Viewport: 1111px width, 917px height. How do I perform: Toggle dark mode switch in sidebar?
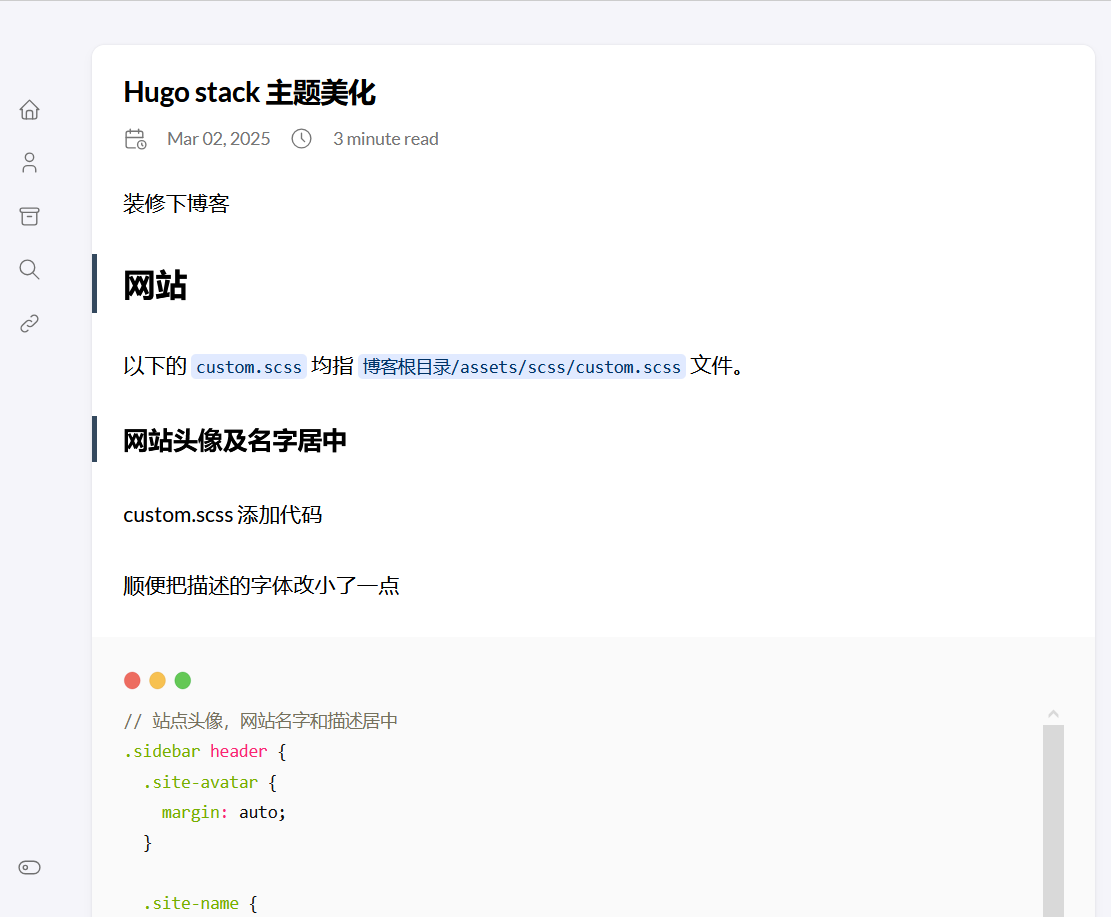point(30,867)
